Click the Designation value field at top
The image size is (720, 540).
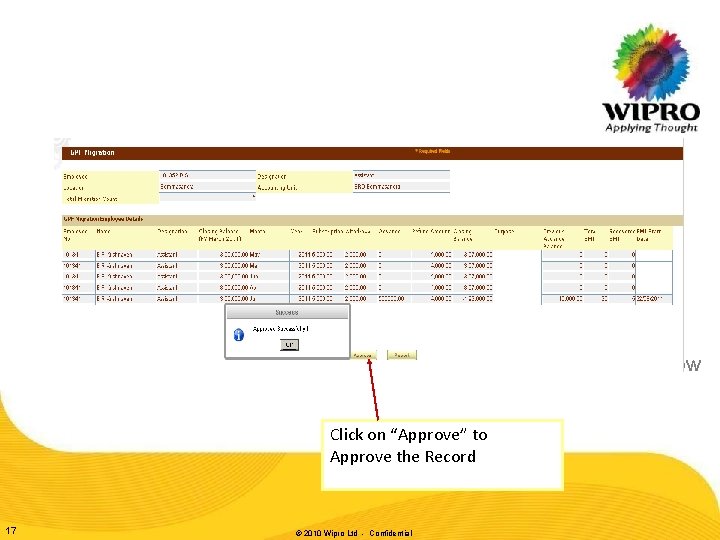pos(401,175)
